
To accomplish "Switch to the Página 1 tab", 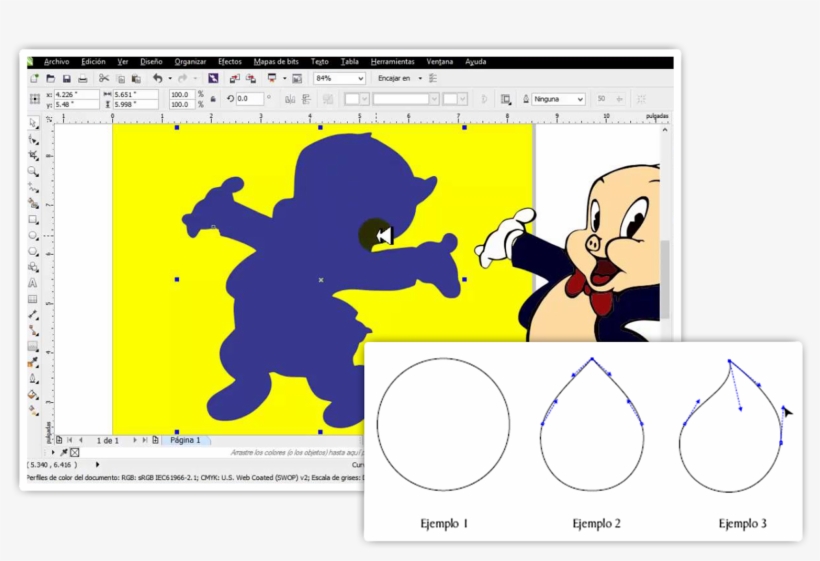I will (x=186, y=440).
